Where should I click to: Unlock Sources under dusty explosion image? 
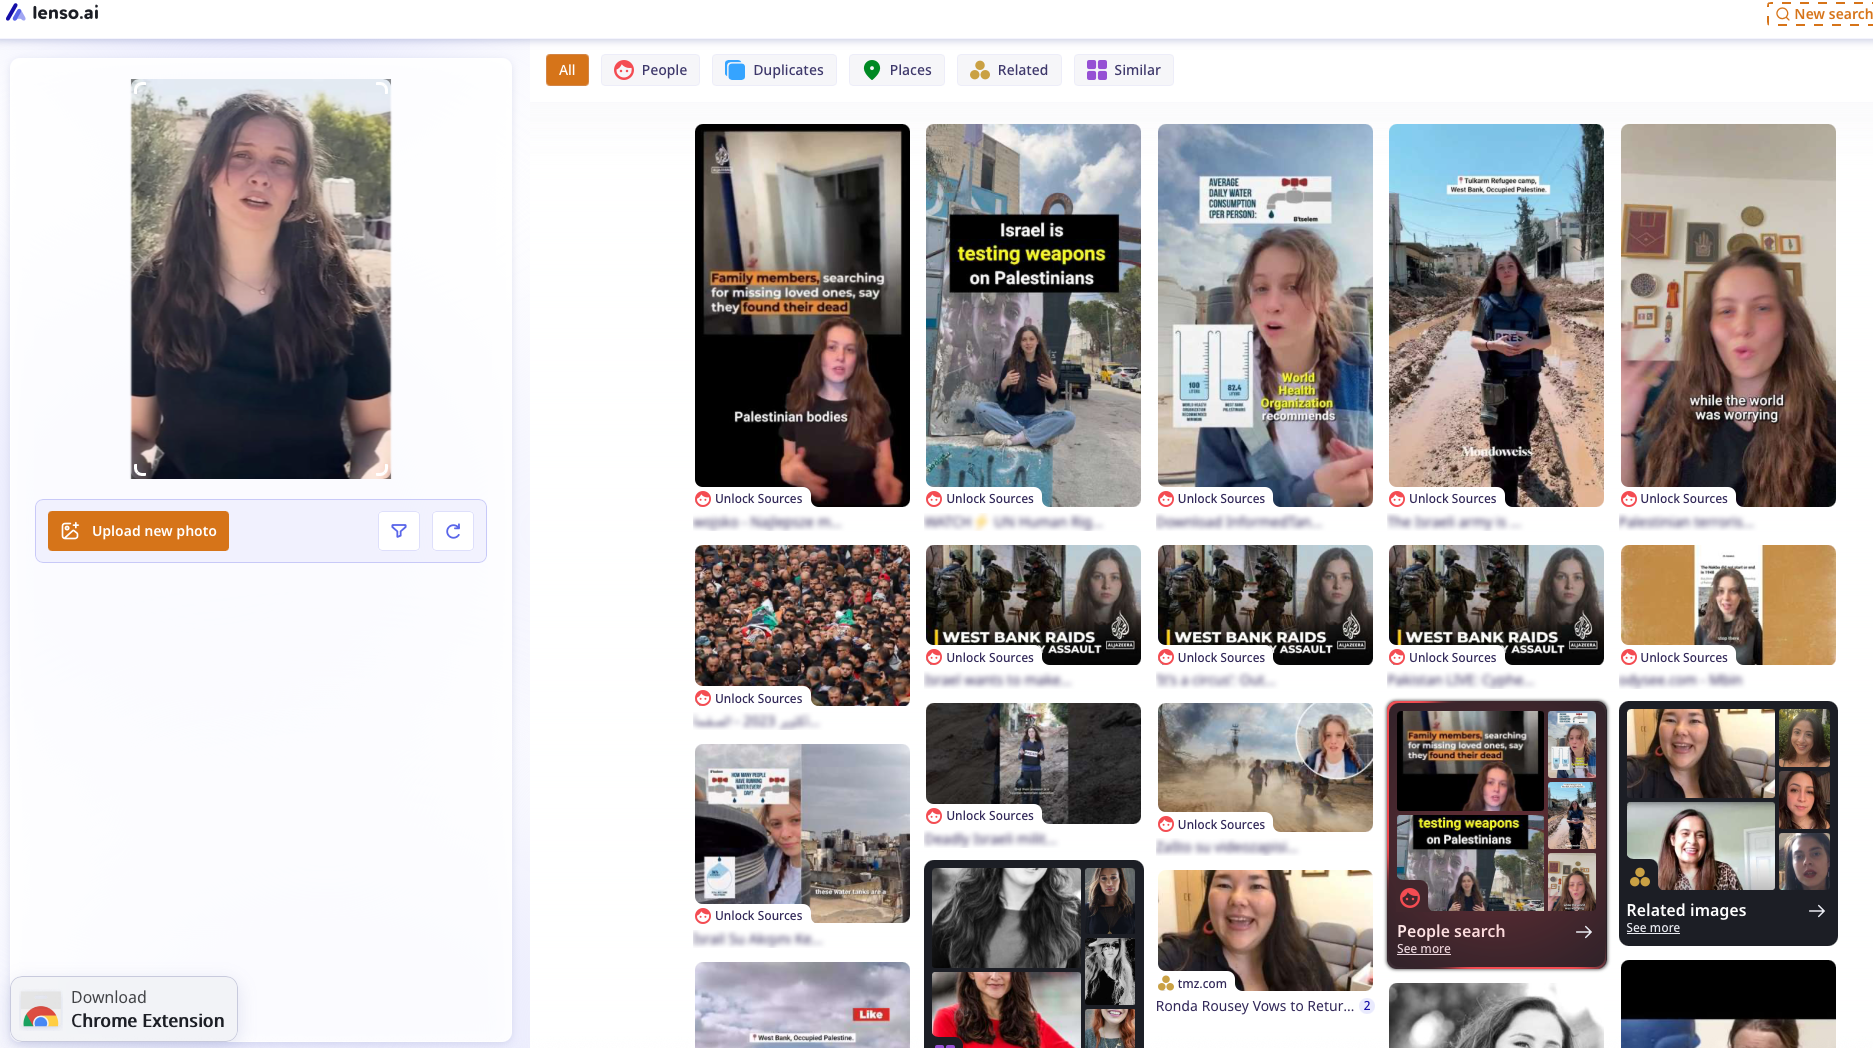1212,825
